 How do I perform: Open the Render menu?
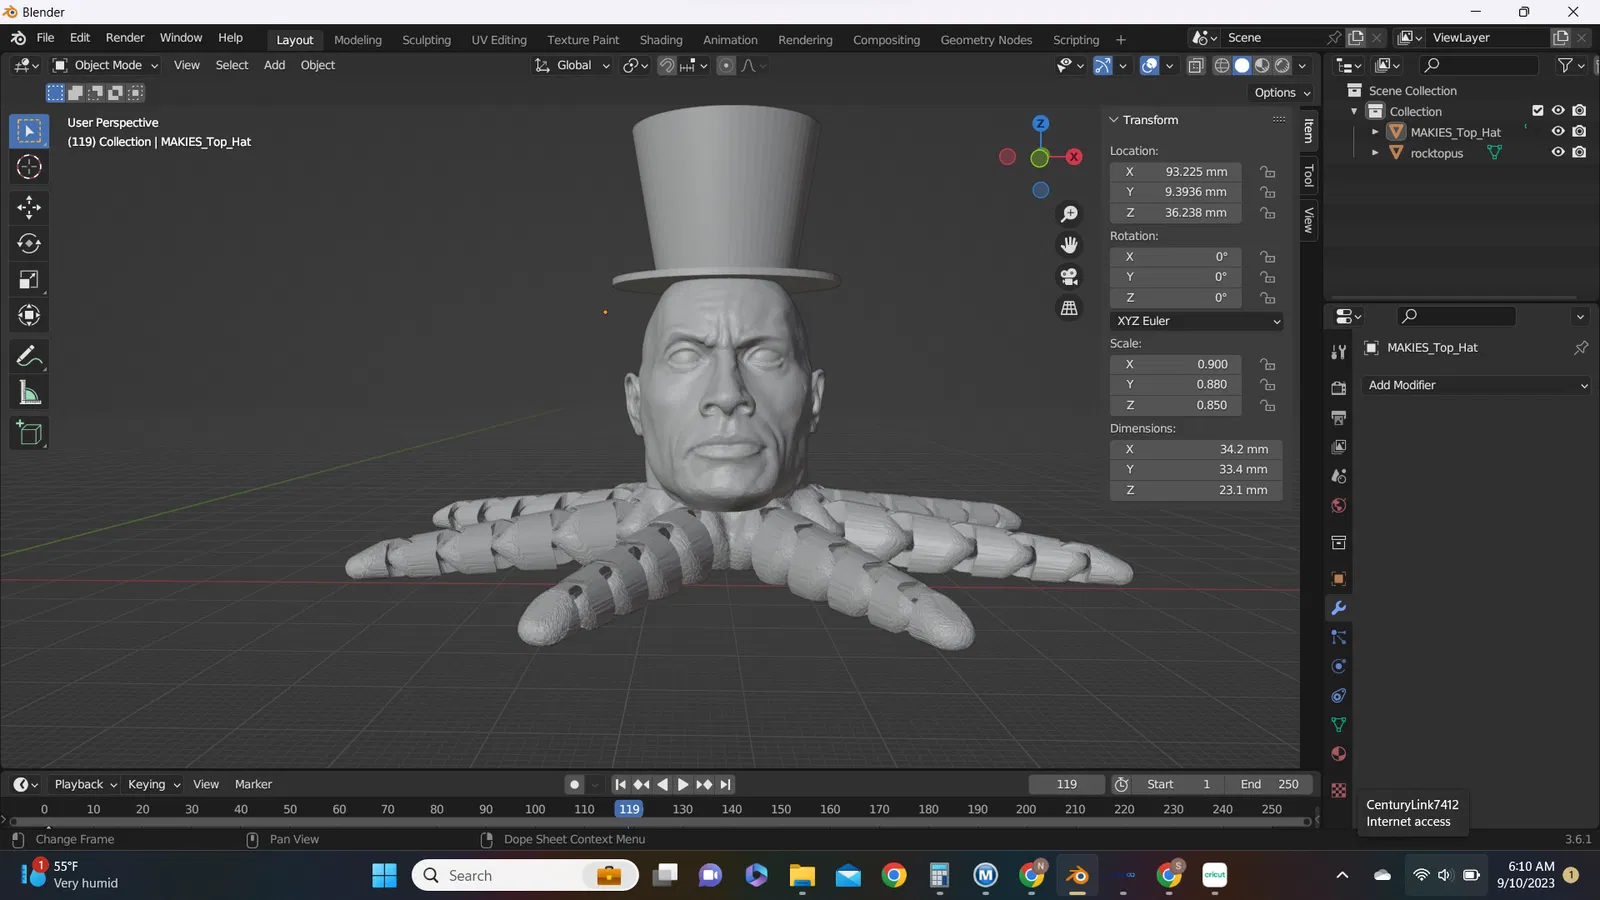125,38
